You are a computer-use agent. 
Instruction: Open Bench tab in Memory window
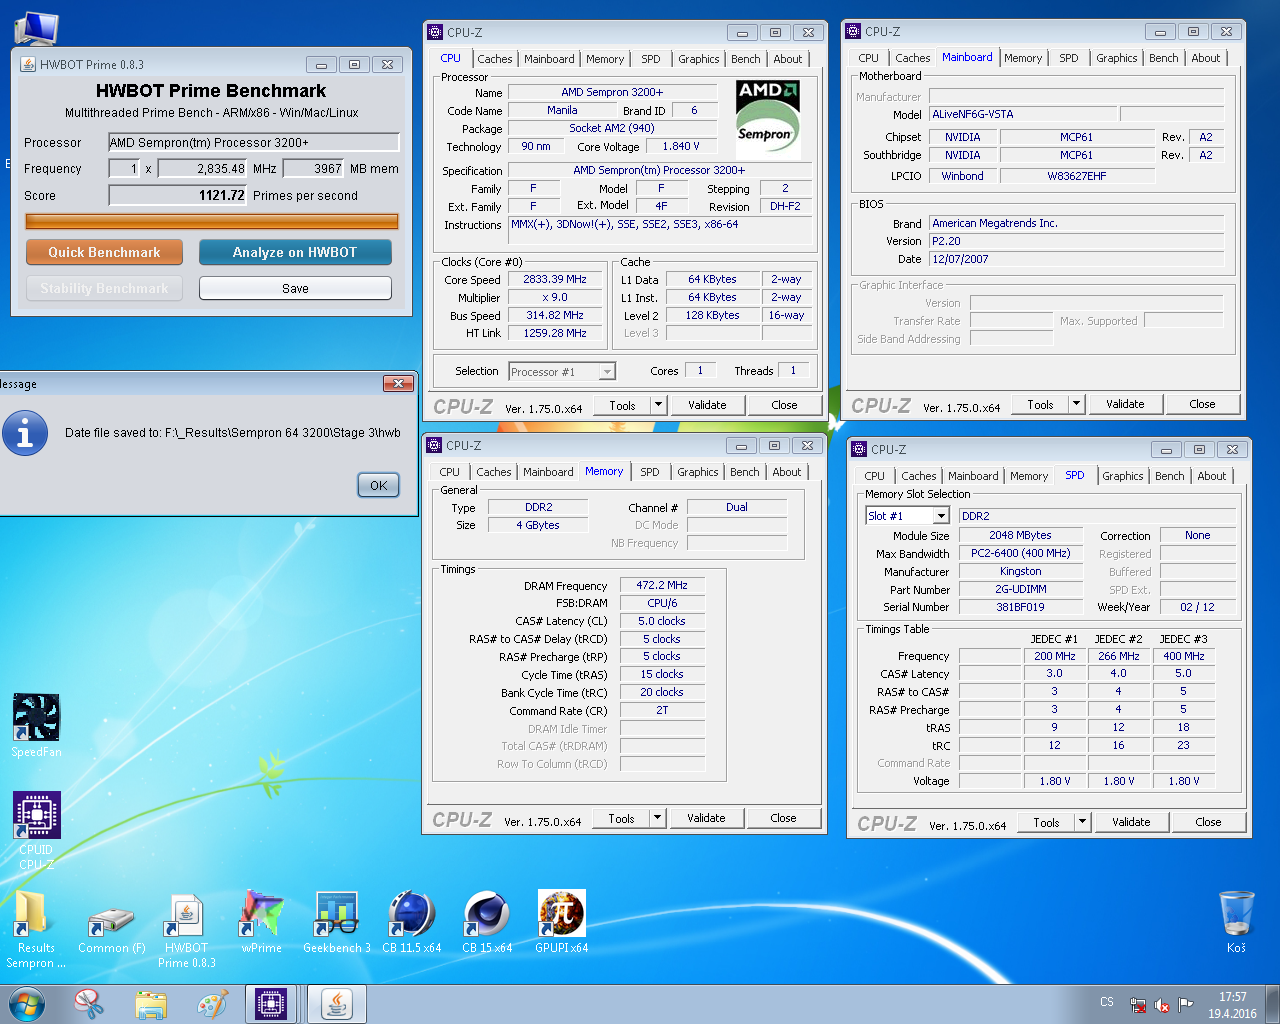[744, 472]
